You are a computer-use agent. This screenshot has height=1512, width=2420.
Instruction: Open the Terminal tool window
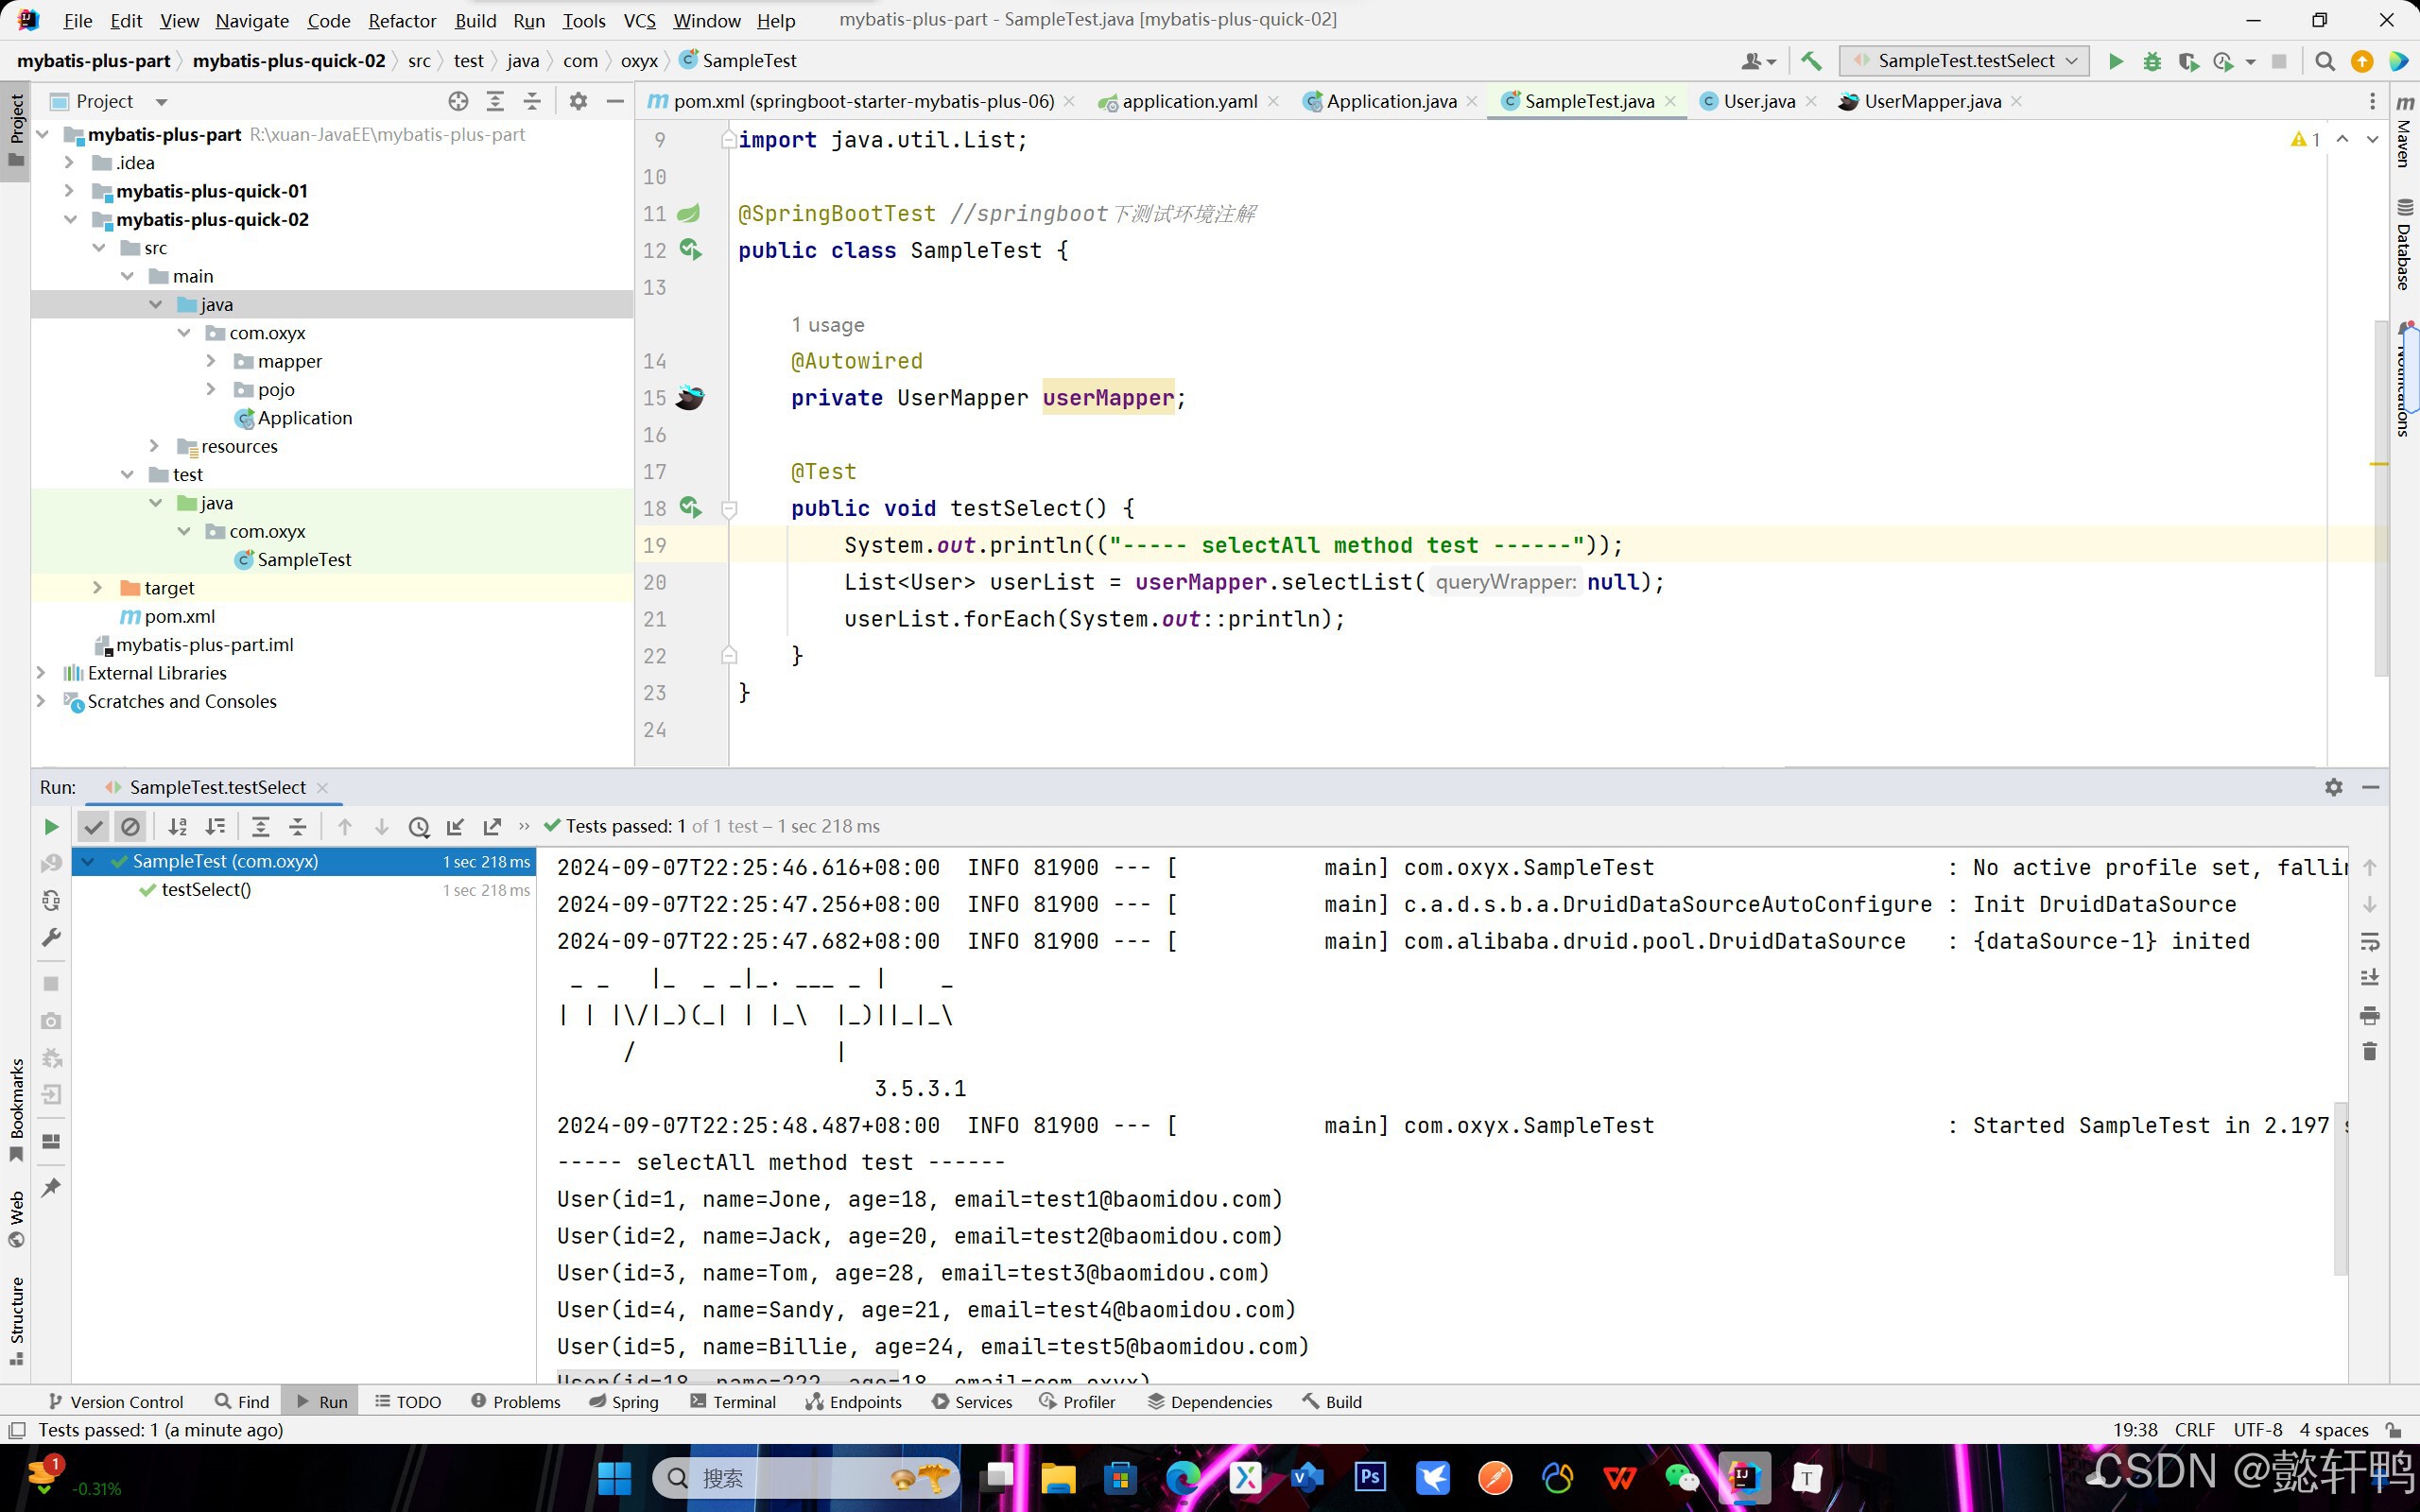(742, 1402)
